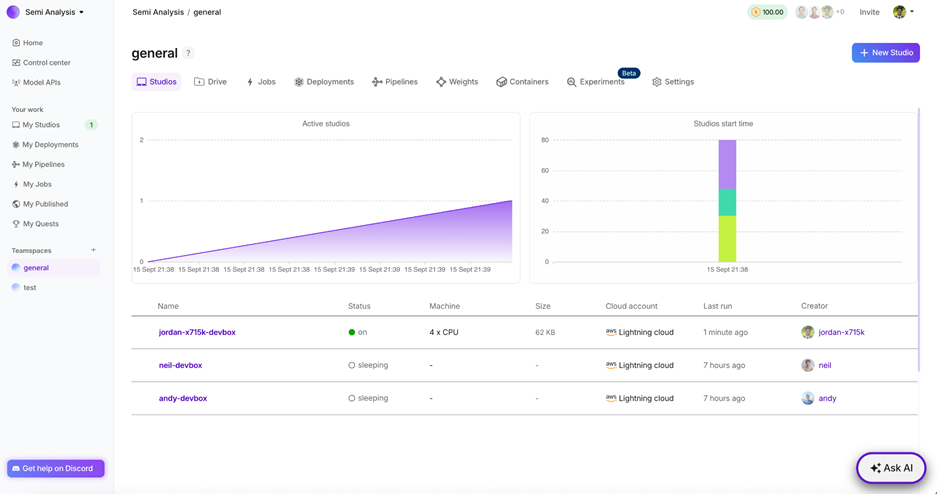Click the Invite link
937x494 pixels.
869,12
